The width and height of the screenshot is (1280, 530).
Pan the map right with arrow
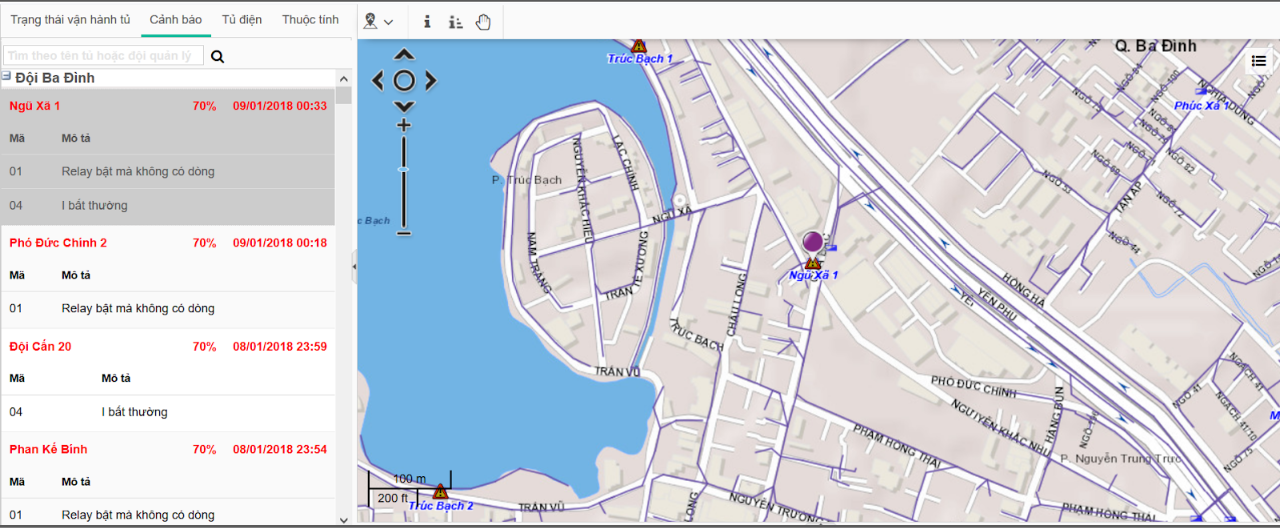(430, 80)
